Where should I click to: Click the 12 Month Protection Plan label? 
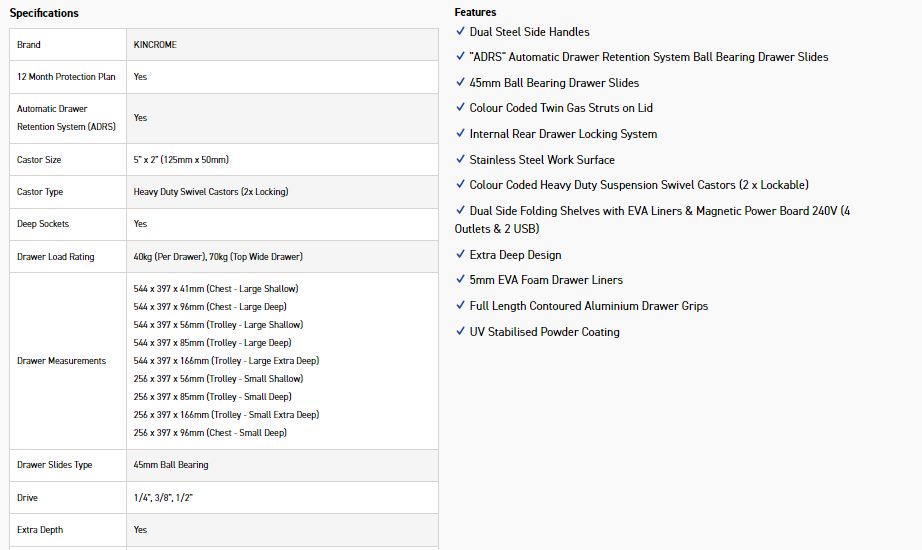[x=66, y=77]
